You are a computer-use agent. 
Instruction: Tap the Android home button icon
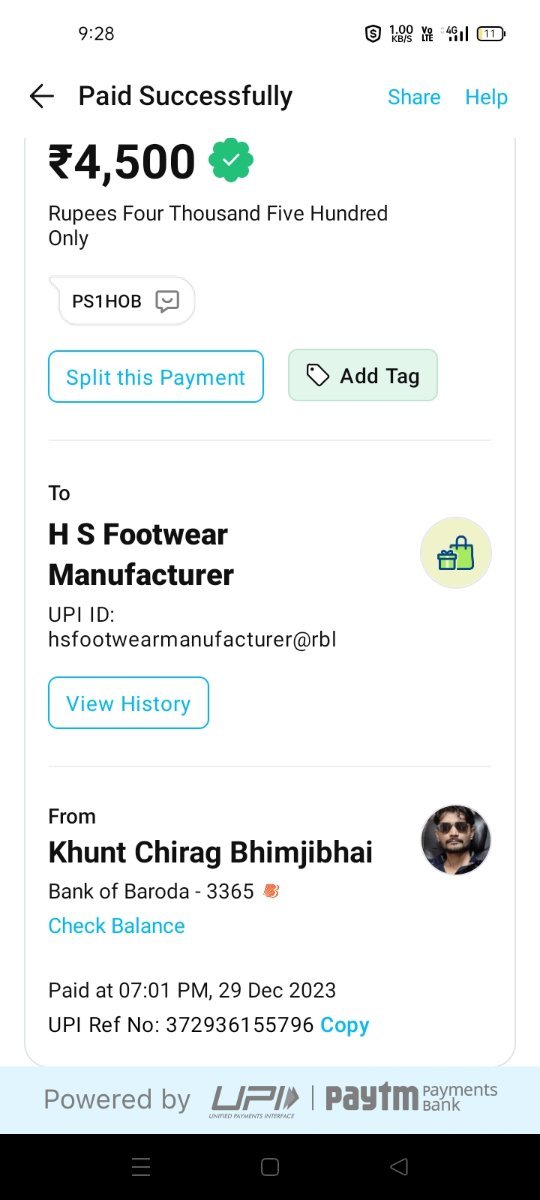click(x=269, y=1167)
